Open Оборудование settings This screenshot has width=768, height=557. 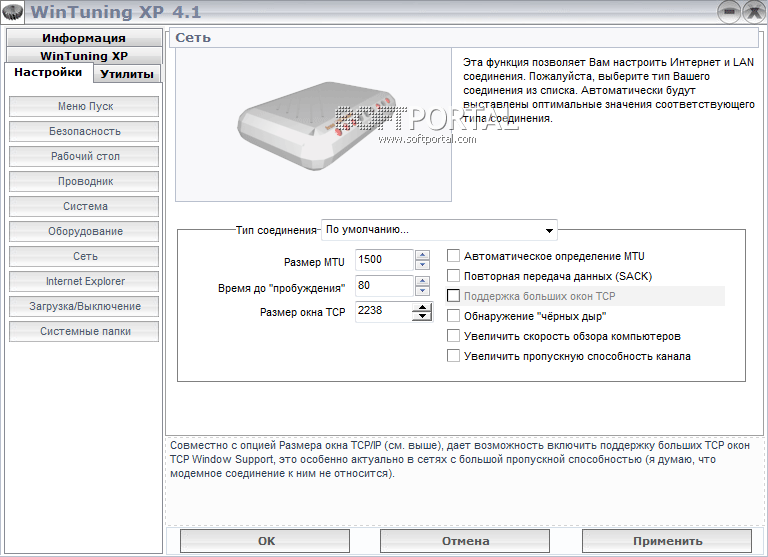click(x=84, y=231)
